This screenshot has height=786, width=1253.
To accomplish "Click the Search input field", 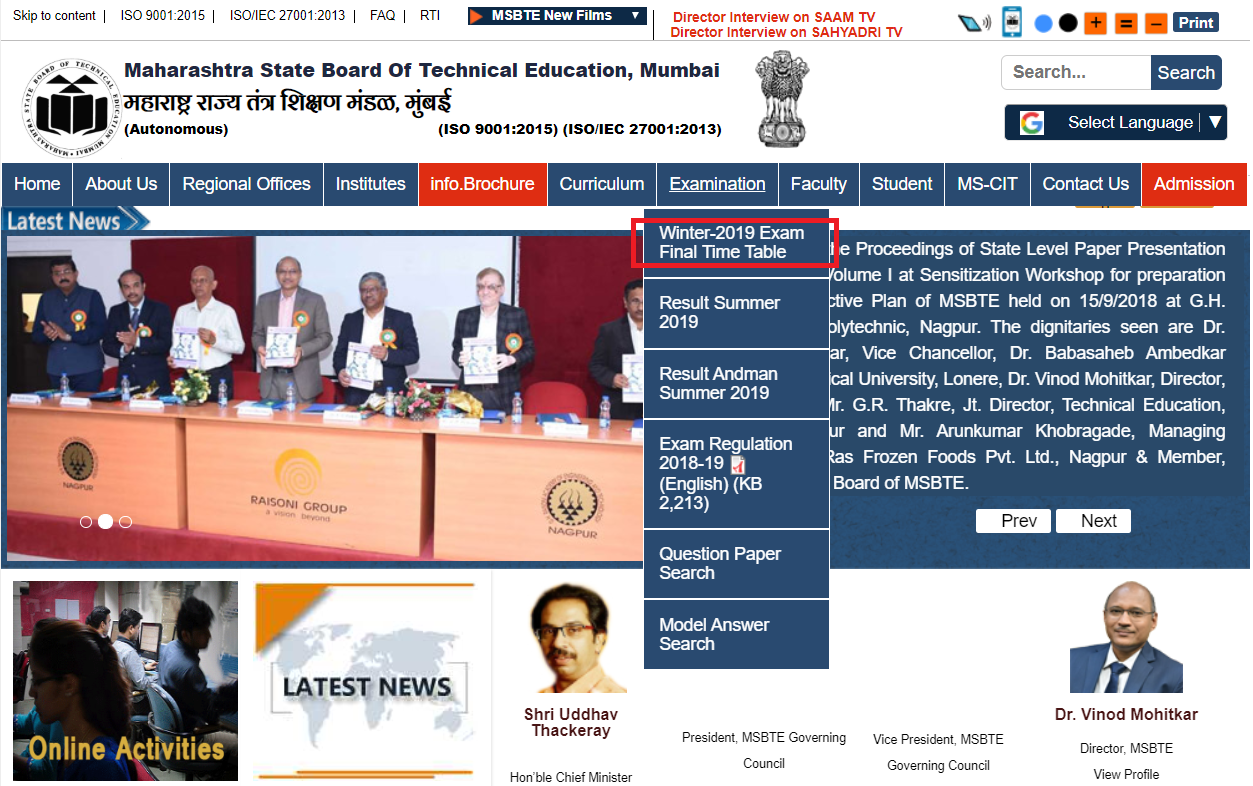I will tap(1075, 73).
